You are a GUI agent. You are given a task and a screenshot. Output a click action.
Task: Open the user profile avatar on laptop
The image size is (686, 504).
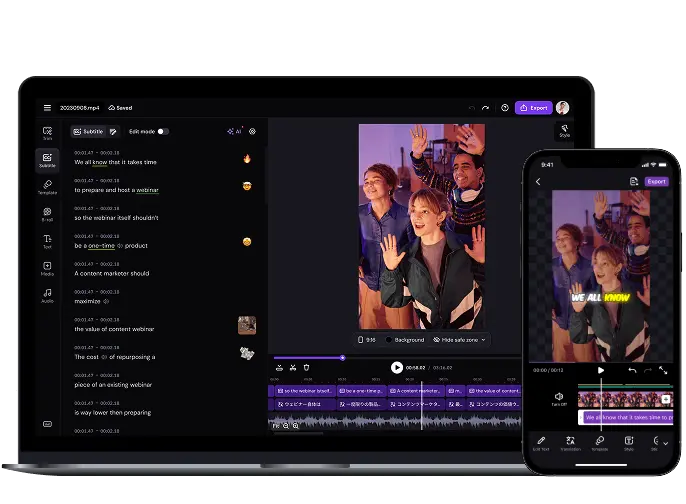[x=563, y=108]
